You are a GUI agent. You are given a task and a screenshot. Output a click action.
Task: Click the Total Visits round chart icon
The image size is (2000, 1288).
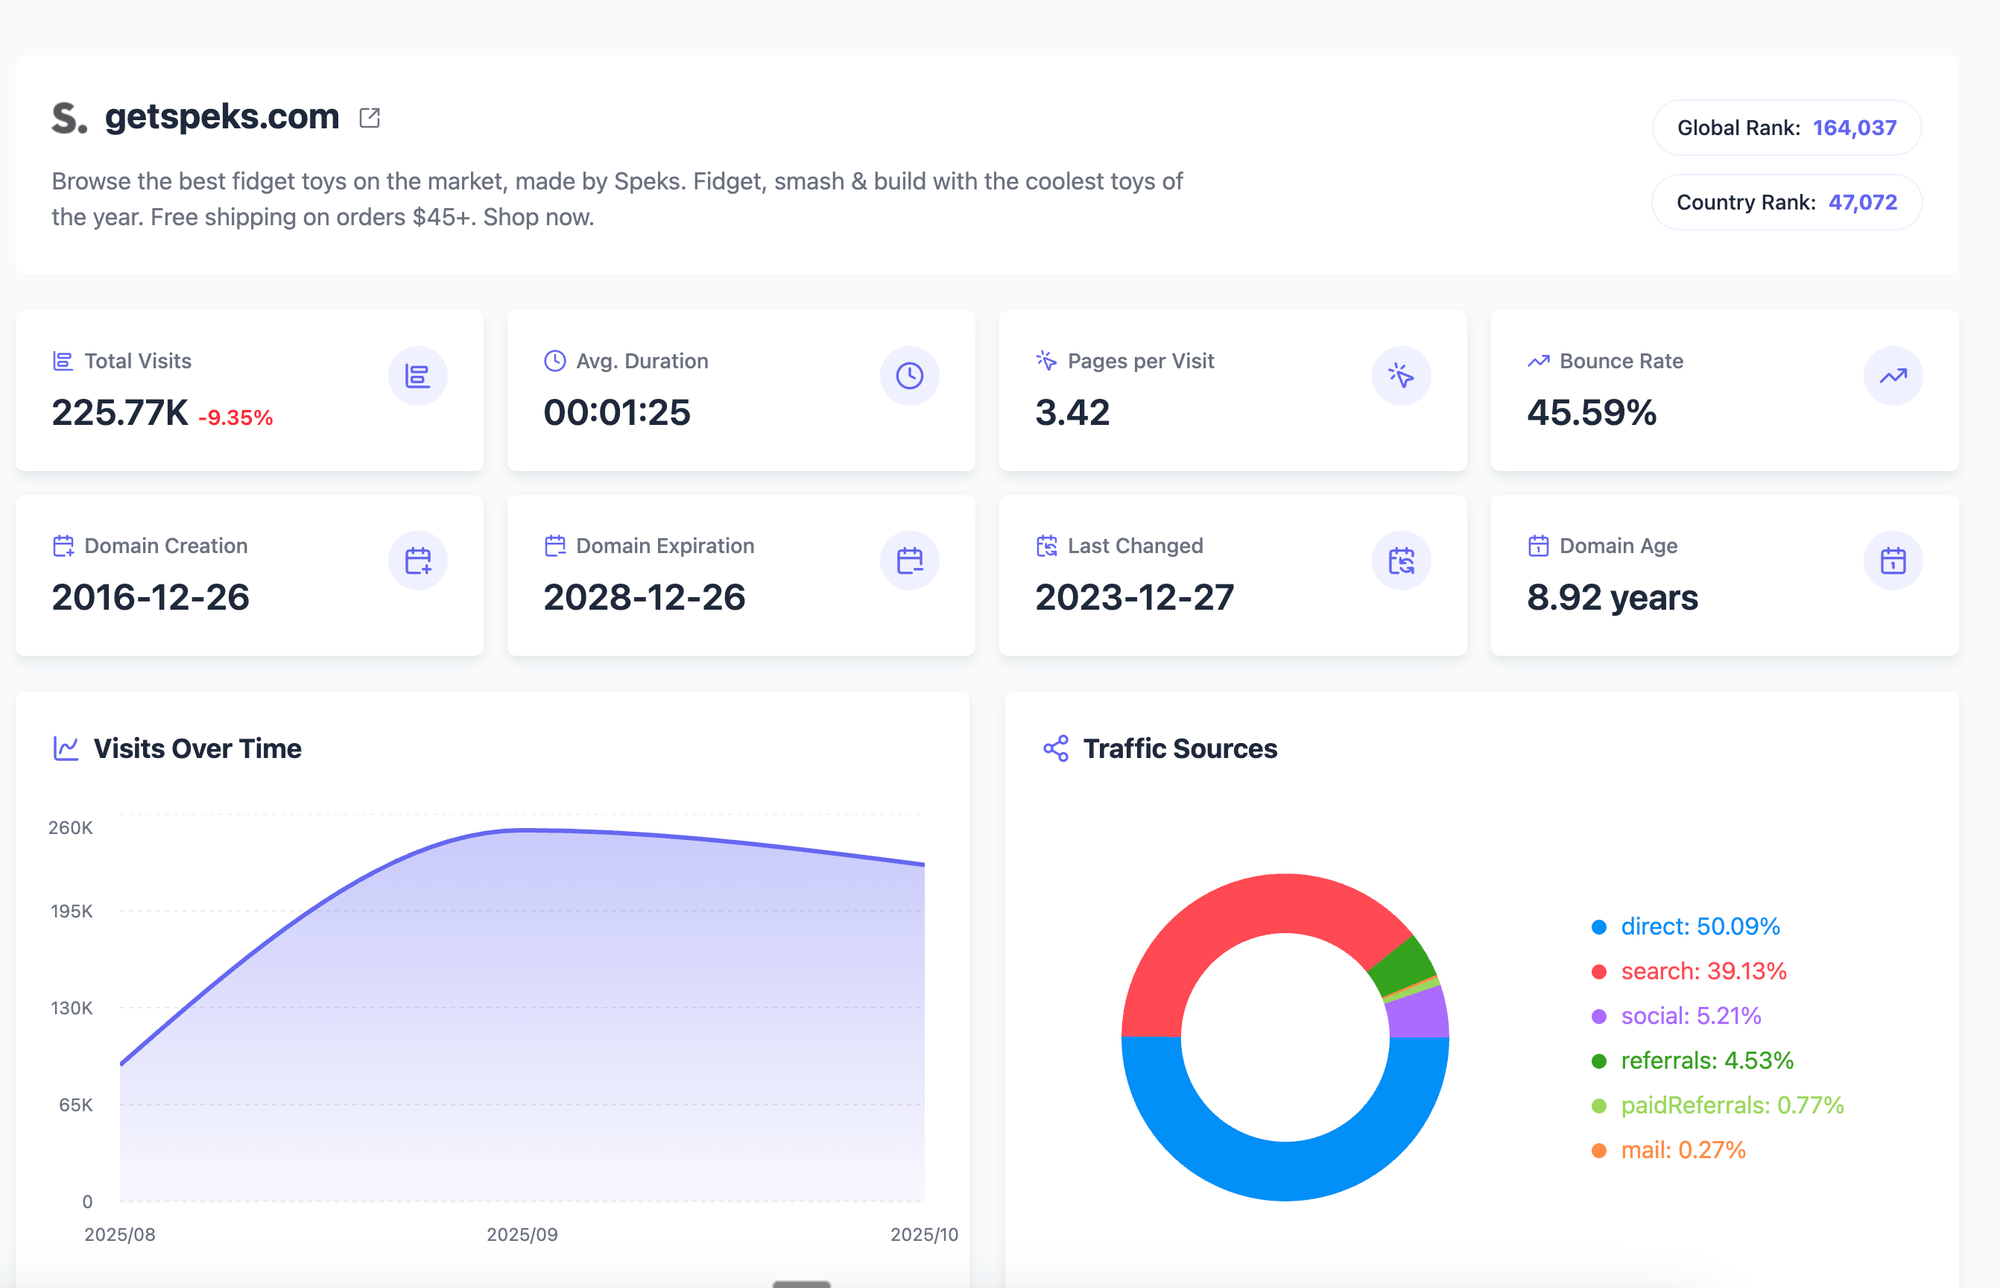coord(417,376)
